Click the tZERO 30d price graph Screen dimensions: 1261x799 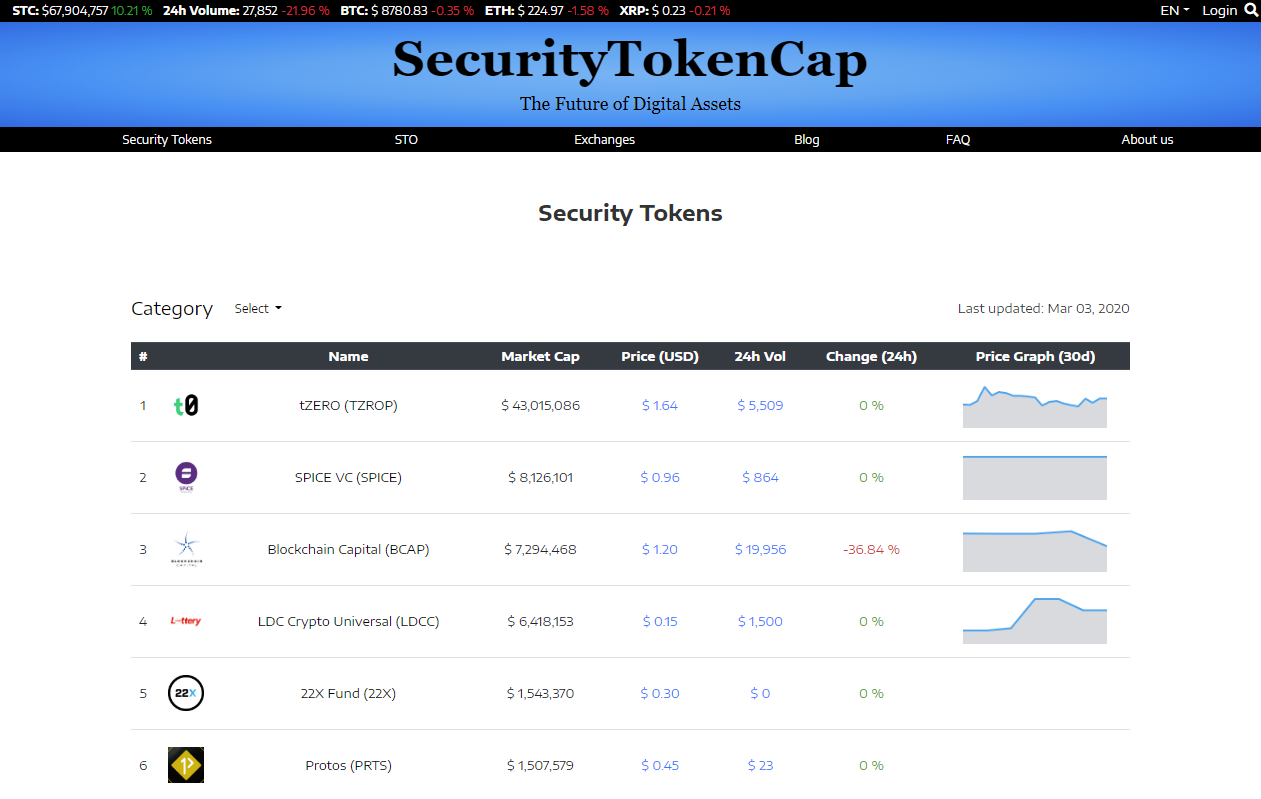1035,406
